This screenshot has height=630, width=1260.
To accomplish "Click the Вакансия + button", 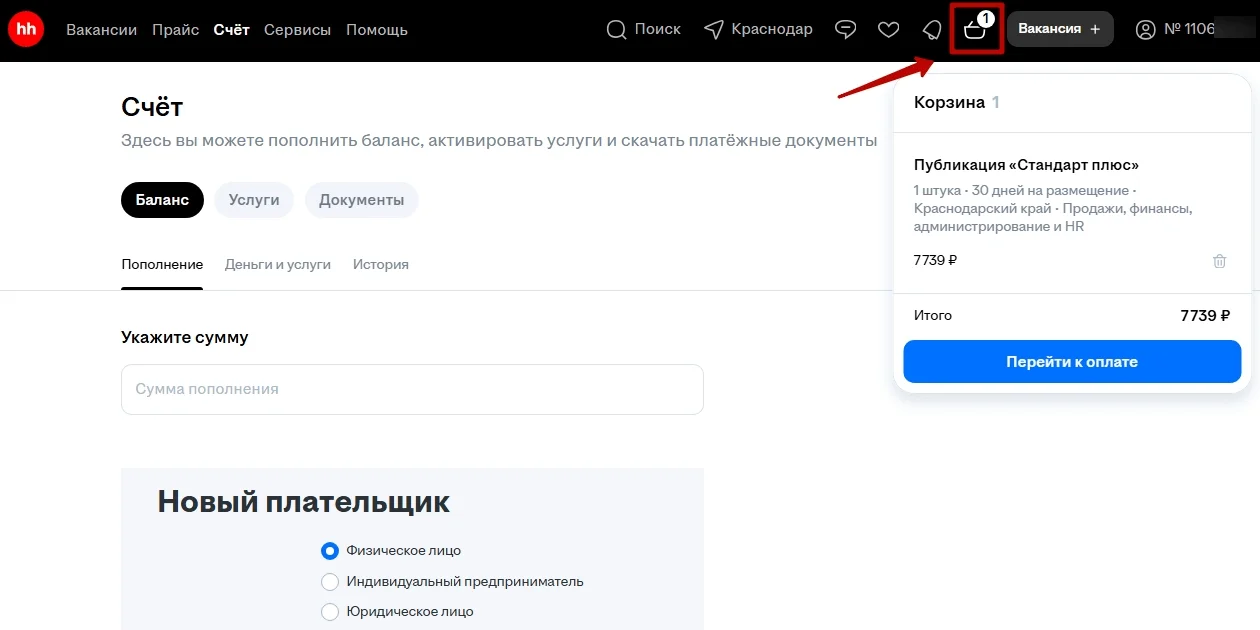I will [1060, 30].
